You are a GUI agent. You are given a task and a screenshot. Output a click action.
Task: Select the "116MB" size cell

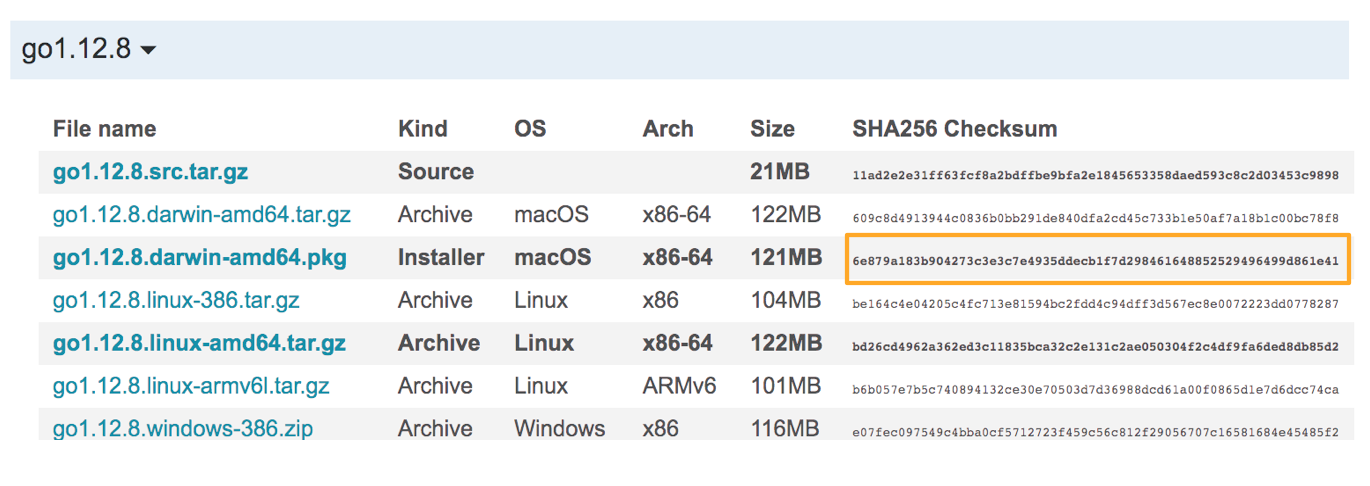coord(786,428)
